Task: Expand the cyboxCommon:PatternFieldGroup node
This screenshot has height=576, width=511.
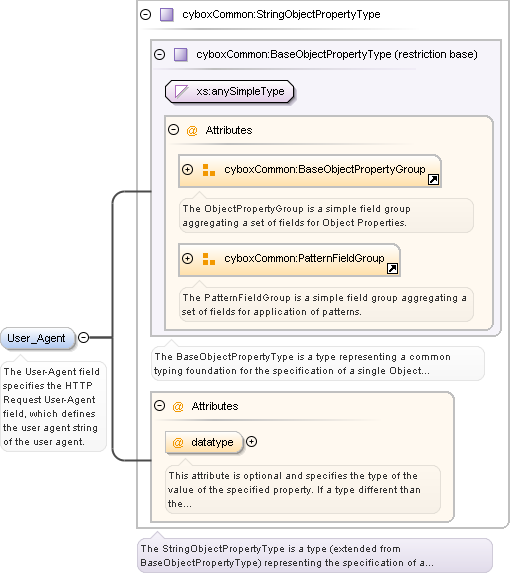Action: click(x=187, y=258)
